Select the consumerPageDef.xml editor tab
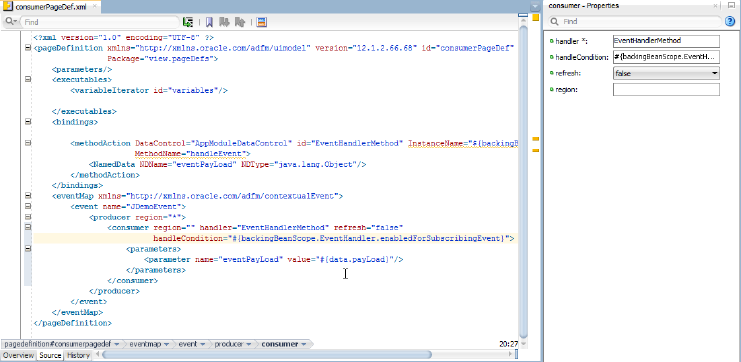741x362 pixels. click(51, 7)
